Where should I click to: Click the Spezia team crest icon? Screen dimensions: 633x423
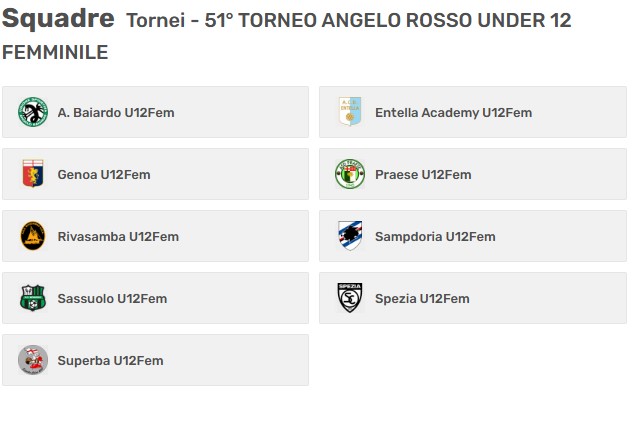pos(350,298)
